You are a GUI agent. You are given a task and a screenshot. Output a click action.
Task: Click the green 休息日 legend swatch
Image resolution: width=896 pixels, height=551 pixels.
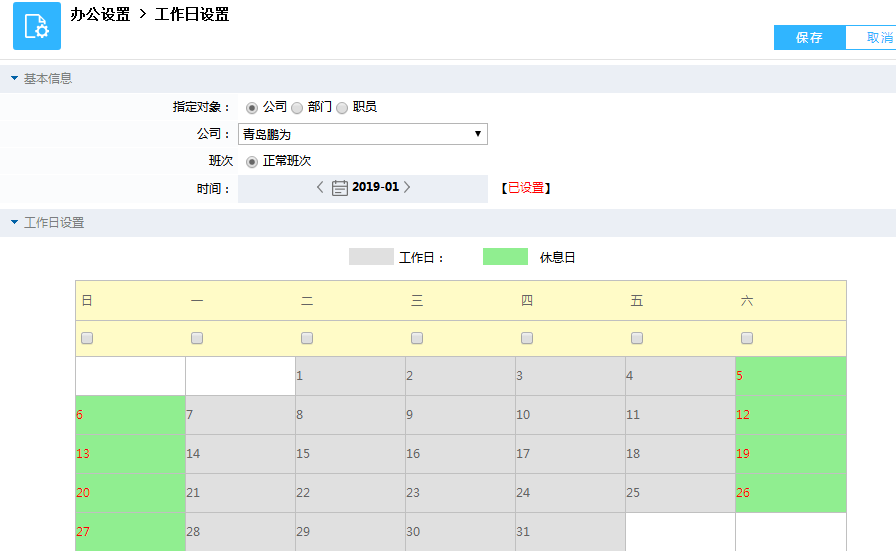click(x=505, y=257)
